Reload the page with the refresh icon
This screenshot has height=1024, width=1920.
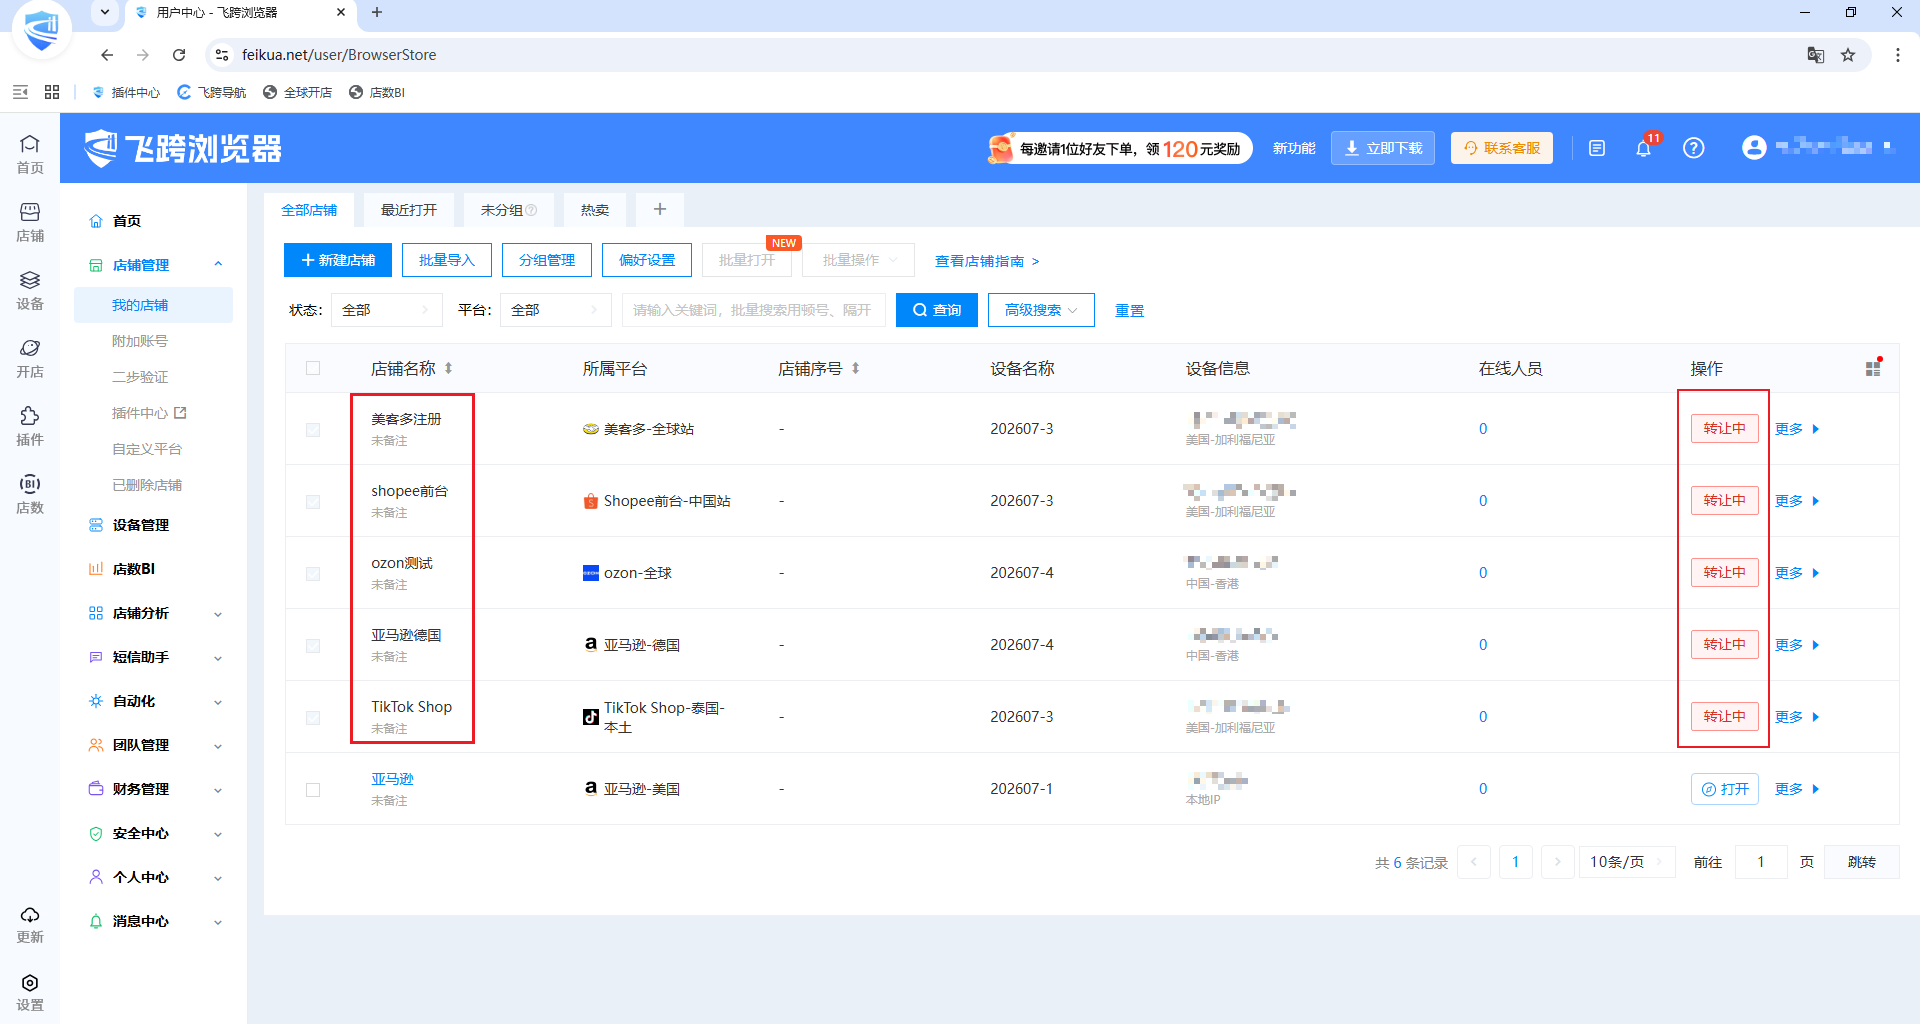click(x=179, y=55)
